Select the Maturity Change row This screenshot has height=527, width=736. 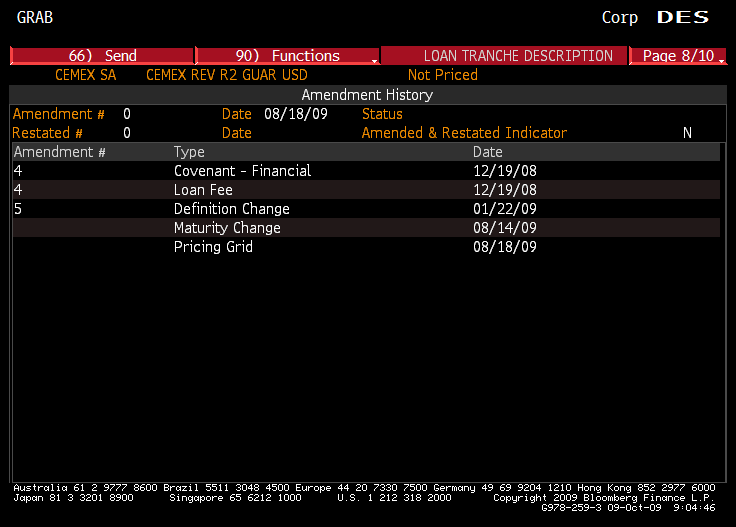coord(366,228)
